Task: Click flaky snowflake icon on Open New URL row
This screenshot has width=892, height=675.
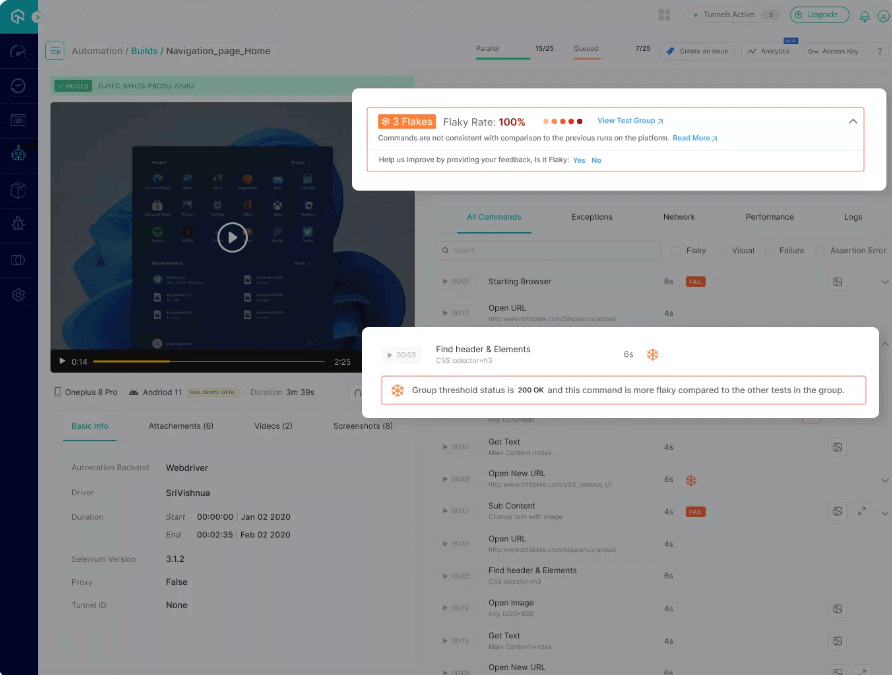Action: [x=691, y=481]
